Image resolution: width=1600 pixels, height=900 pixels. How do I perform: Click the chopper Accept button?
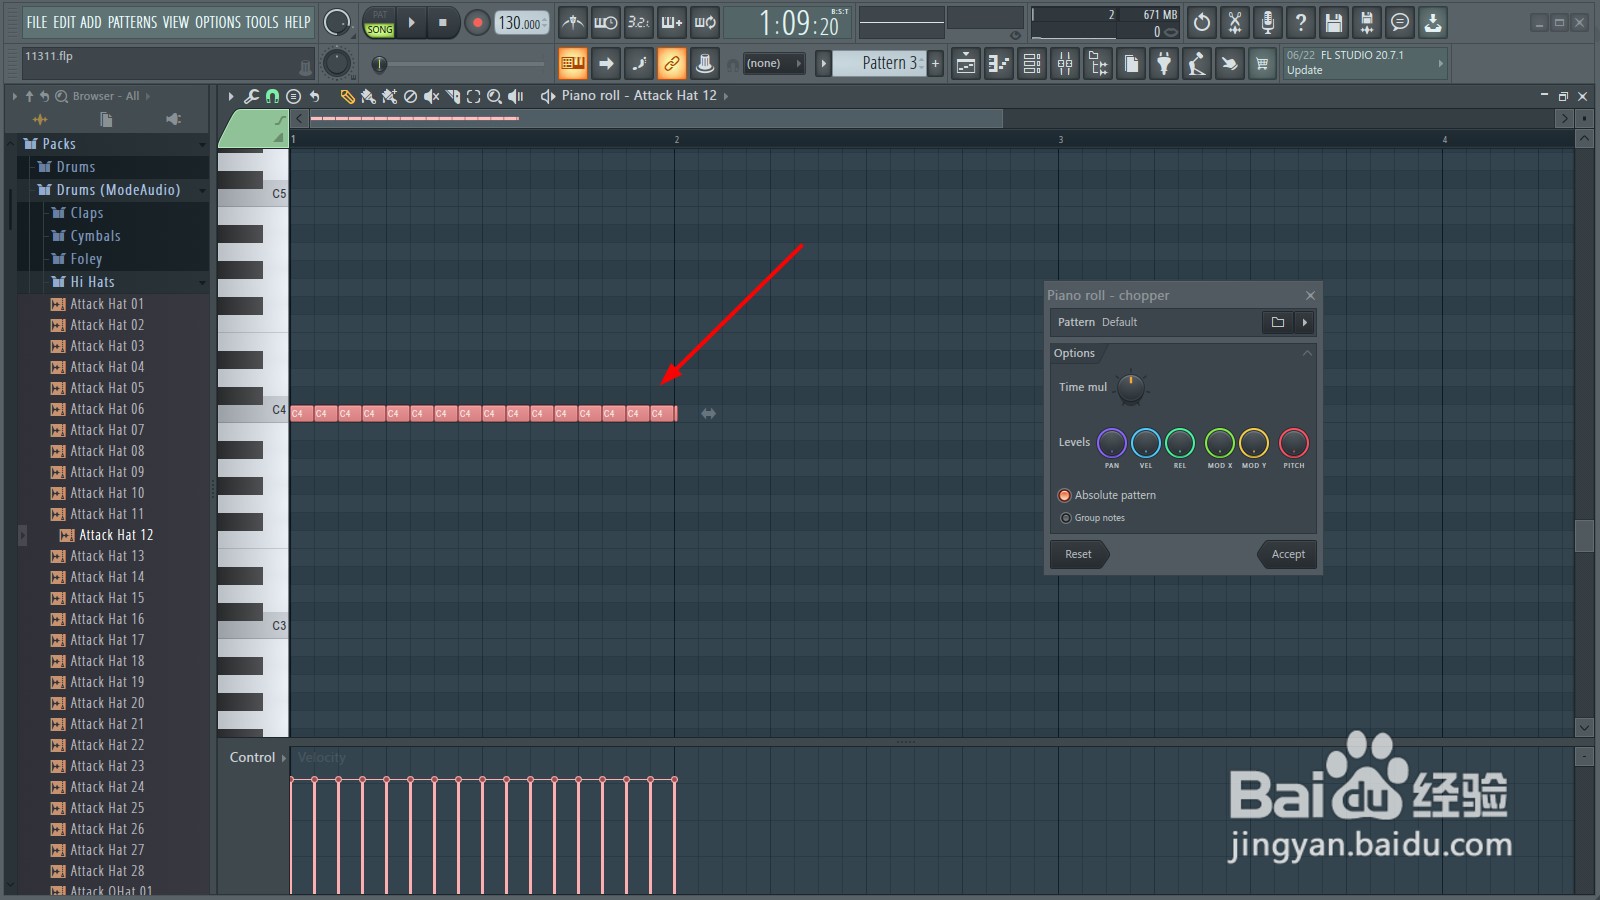tap(1288, 554)
